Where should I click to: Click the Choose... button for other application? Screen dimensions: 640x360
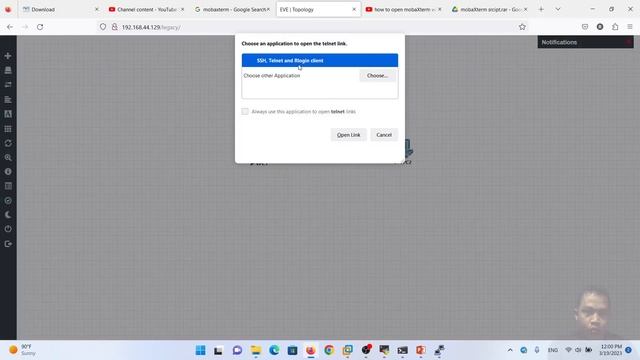click(x=377, y=76)
